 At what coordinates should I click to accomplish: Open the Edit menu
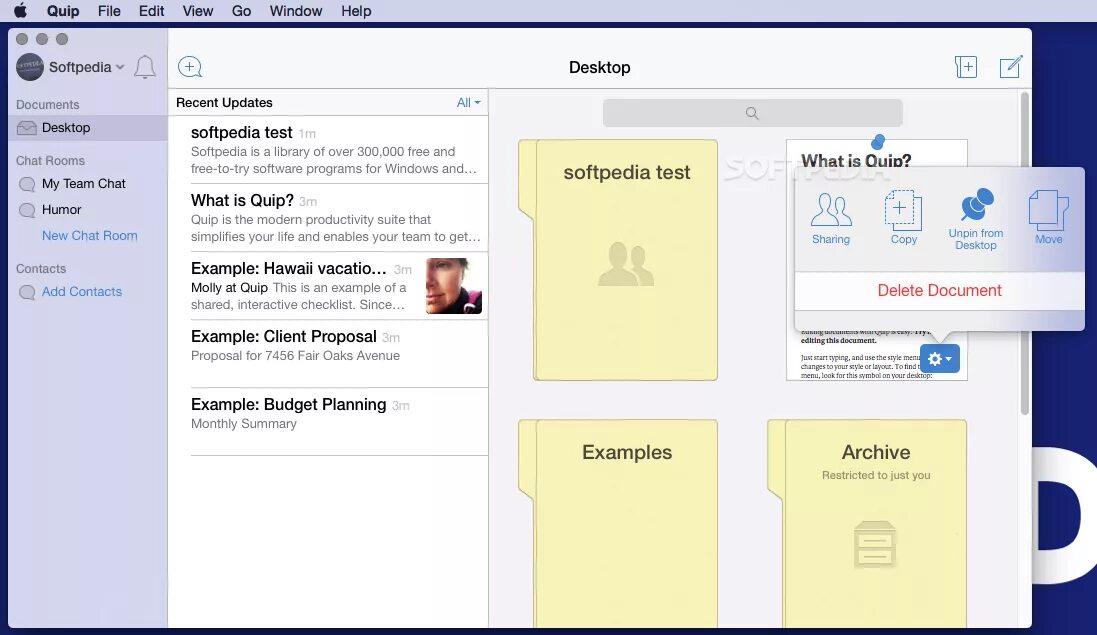tap(151, 11)
